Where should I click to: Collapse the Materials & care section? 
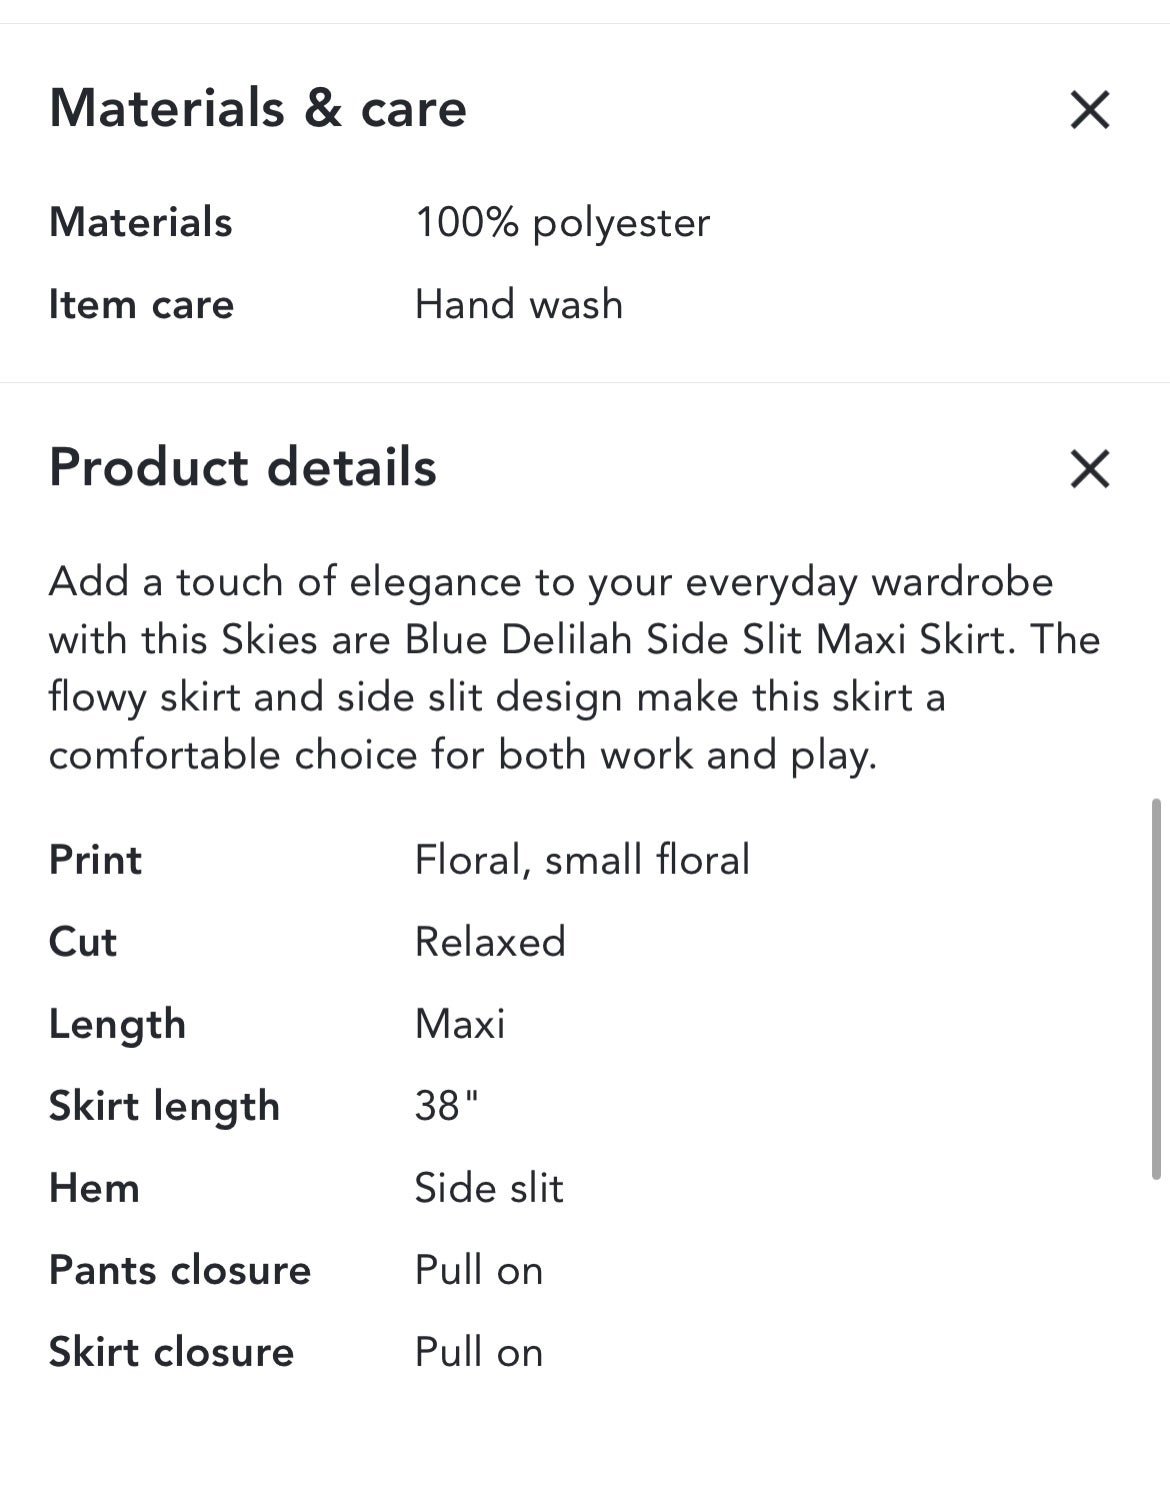pyautogui.click(x=1089, y=109)
